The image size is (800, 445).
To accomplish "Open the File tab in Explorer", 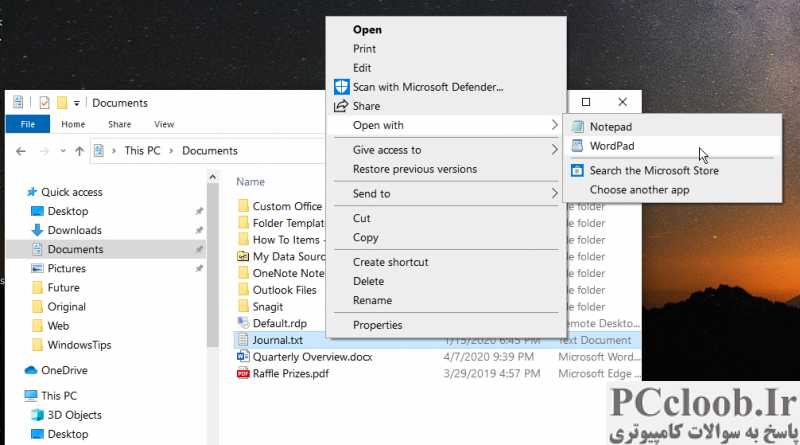I will pos(28,124).
